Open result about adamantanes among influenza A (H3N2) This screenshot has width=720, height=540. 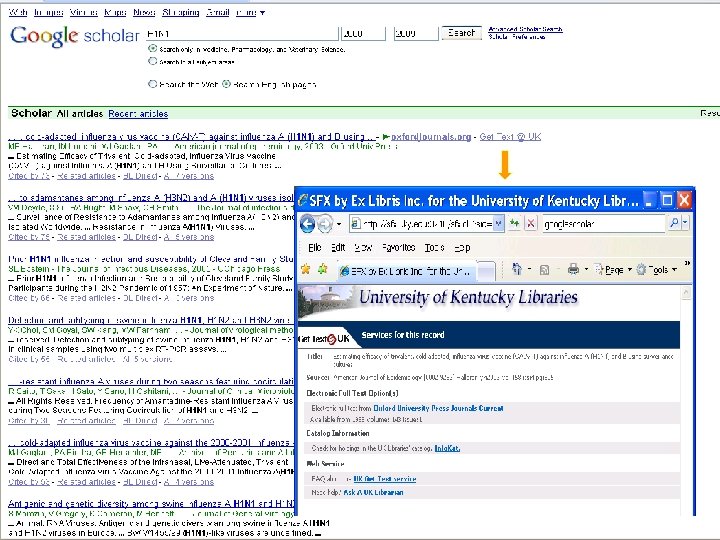[x=151, y=197]
